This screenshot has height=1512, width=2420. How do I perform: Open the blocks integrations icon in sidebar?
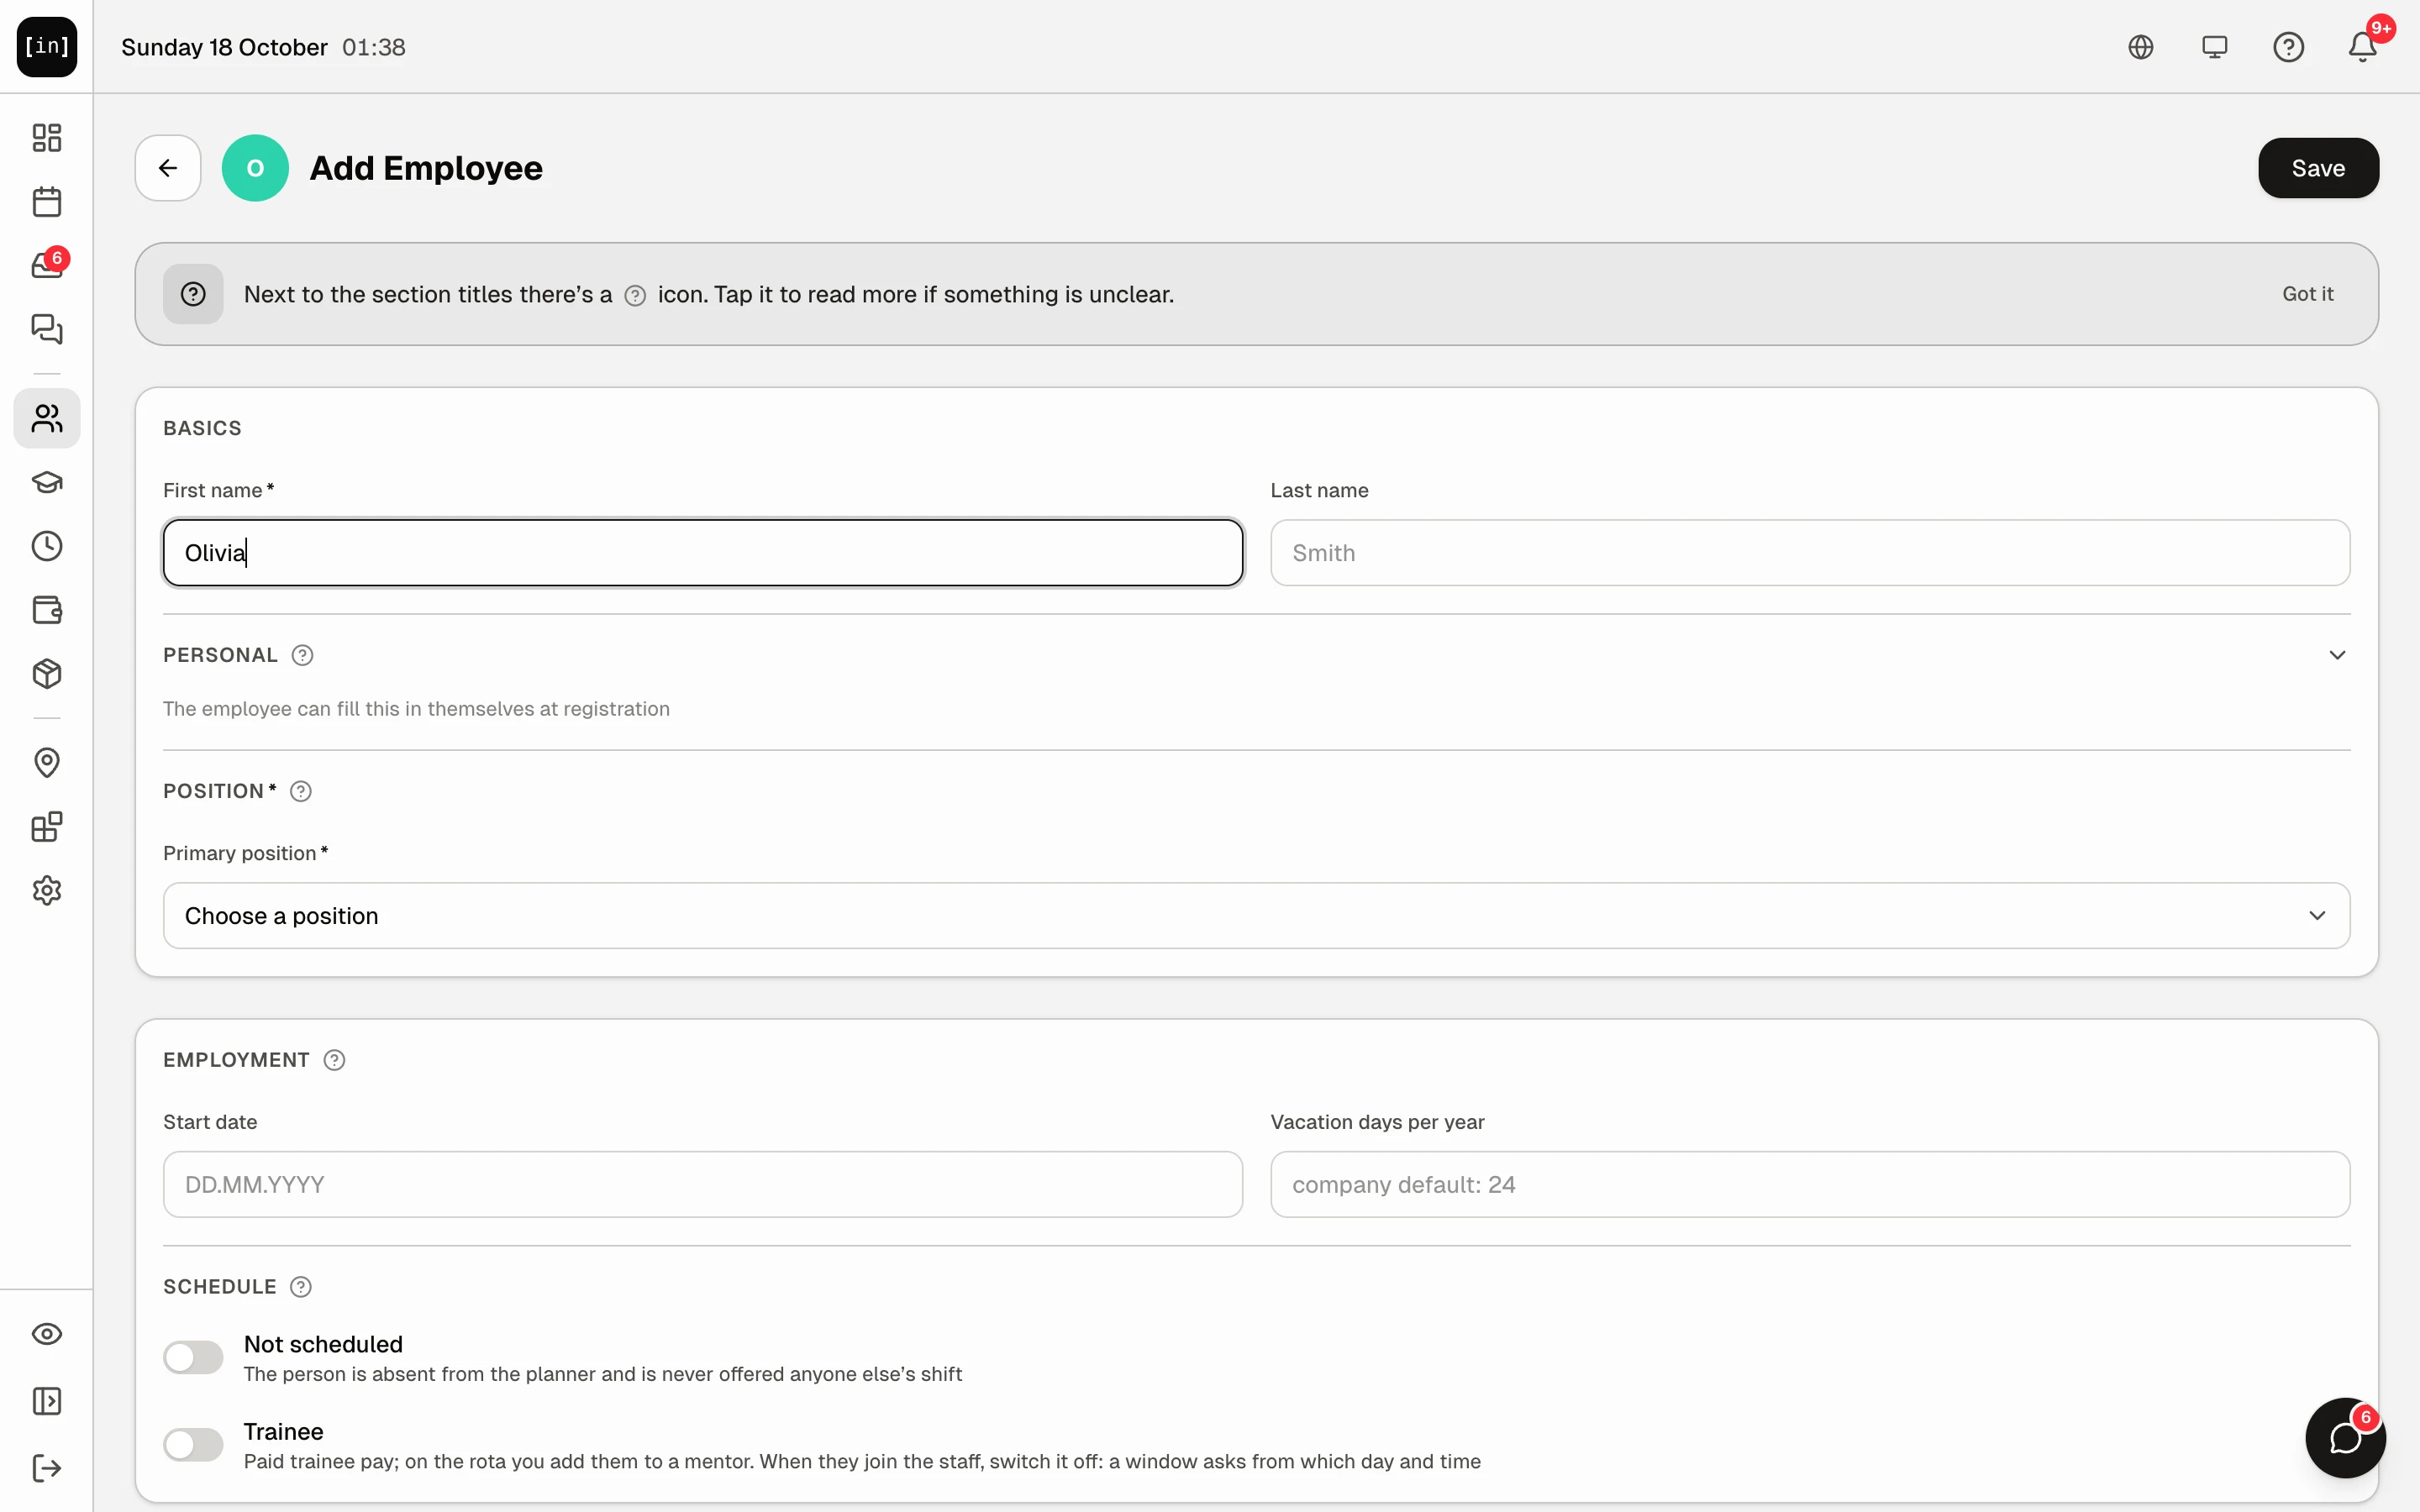(x=47, y=827)
